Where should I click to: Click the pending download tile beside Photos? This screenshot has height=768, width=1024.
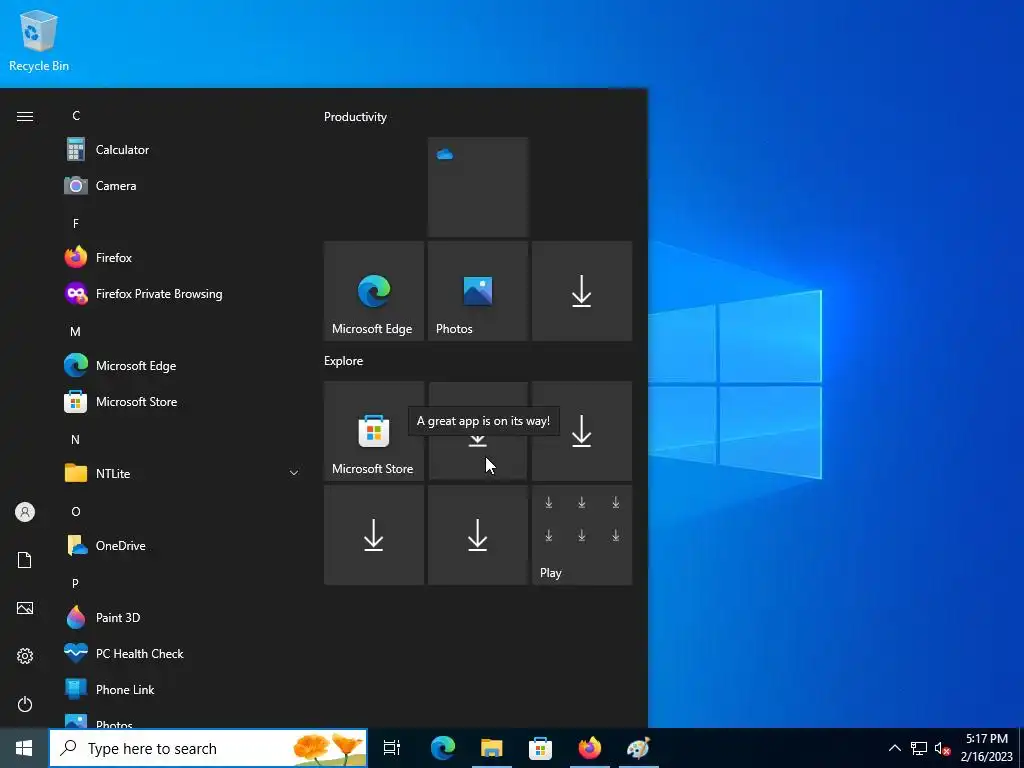pos(582,291)
